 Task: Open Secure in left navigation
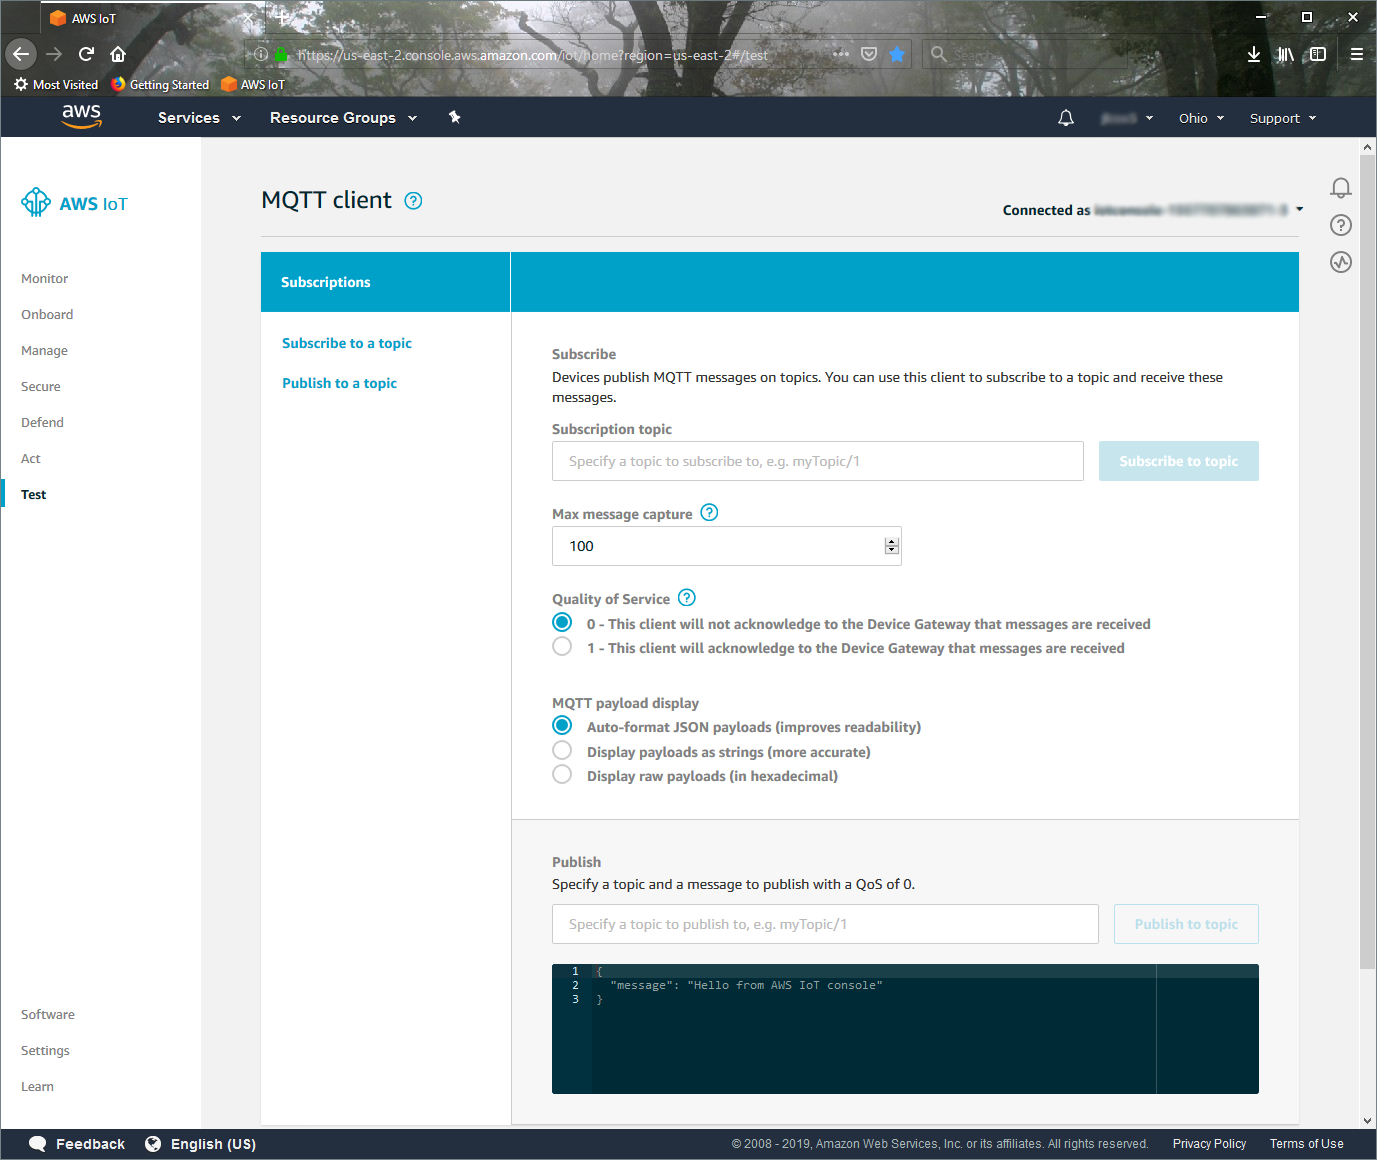(x=41, y=386)
